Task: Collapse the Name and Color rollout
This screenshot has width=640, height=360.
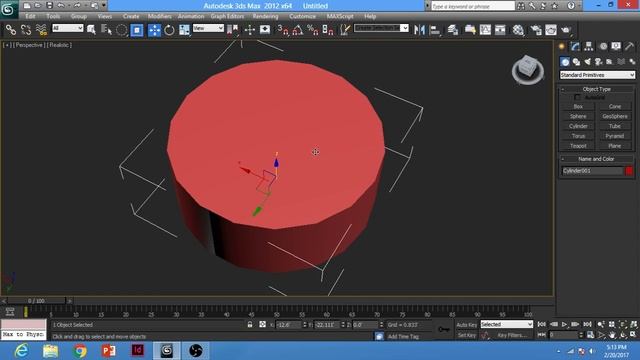Action: coord(596,159)
